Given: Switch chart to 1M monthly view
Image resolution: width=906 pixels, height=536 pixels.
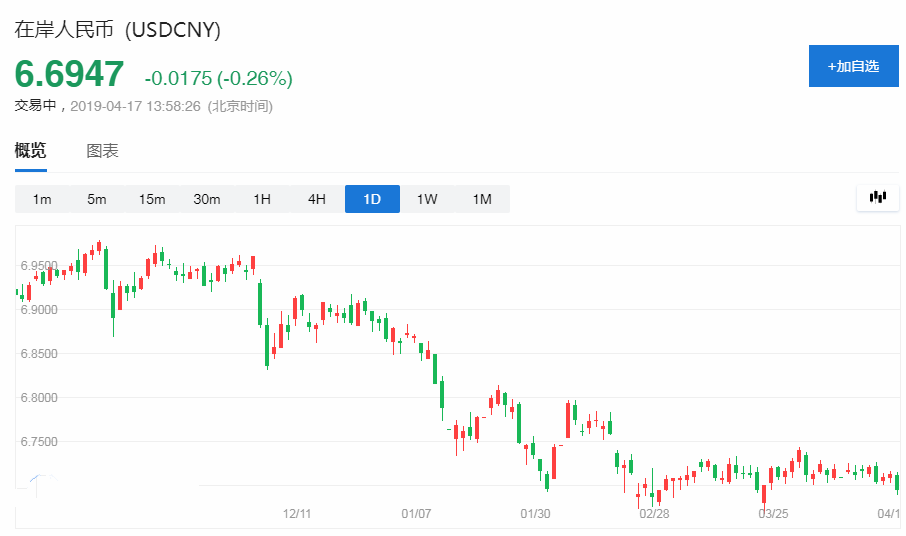Looking at the screenshot, I should [x=482, y=199].
